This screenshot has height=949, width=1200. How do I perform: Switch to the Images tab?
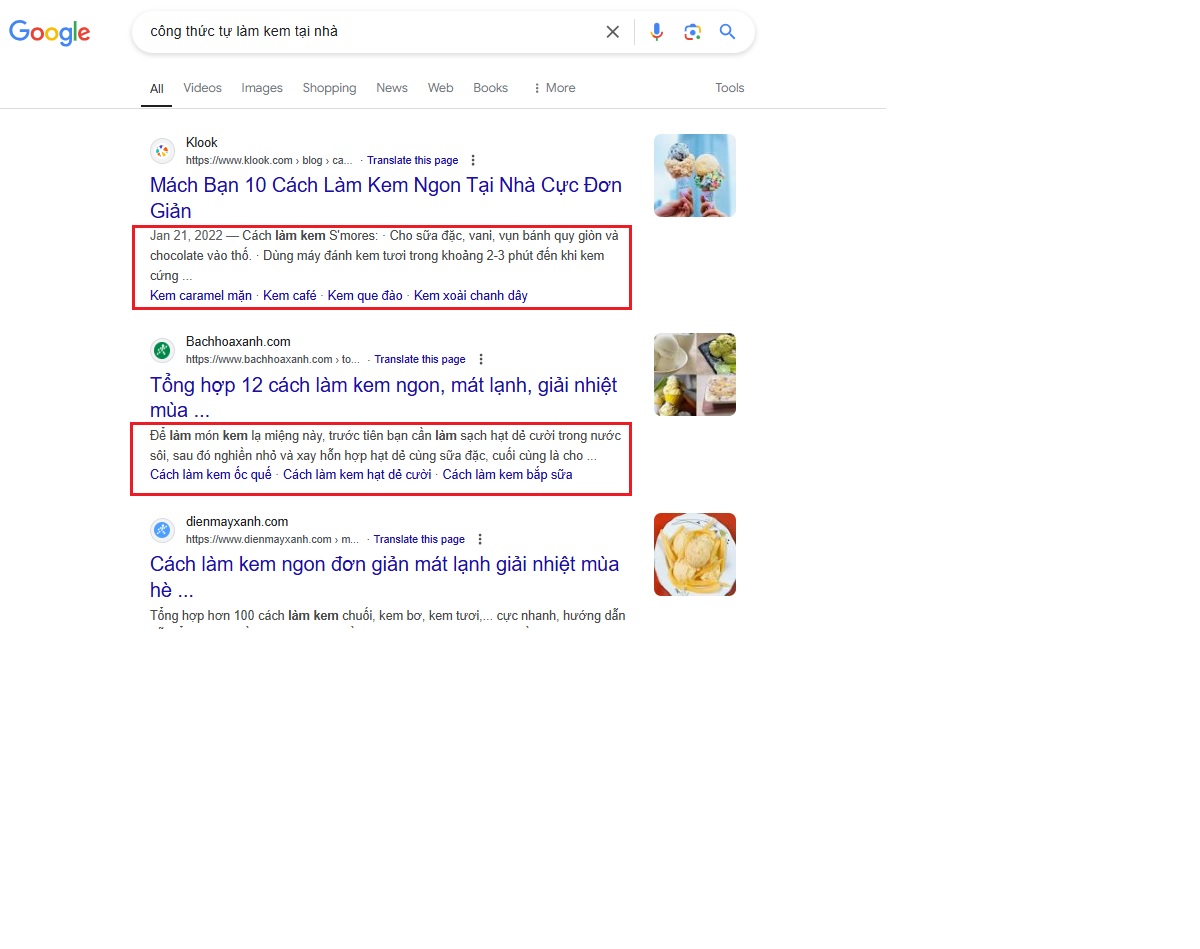(262, 88)
